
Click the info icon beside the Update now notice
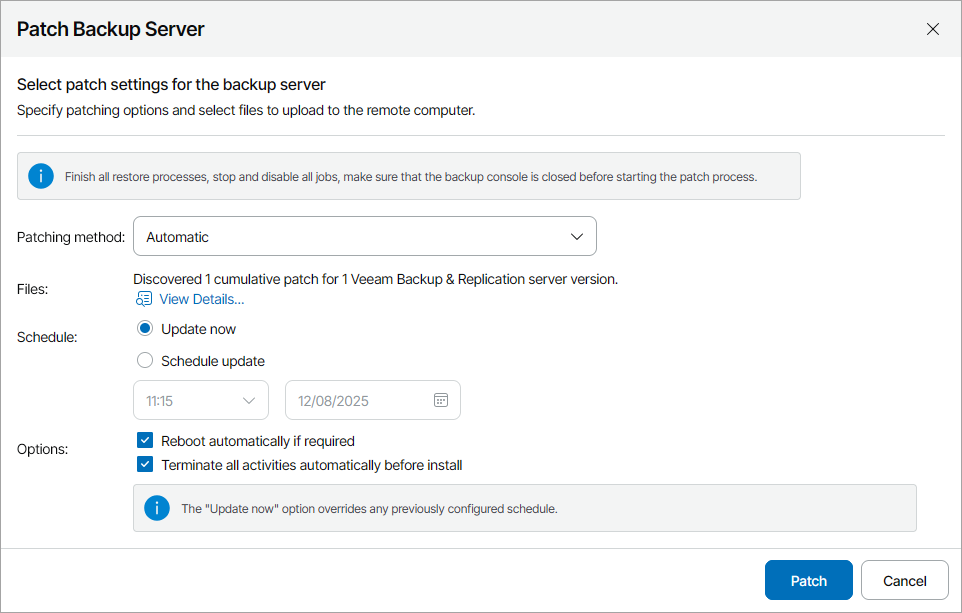(157, 508)
